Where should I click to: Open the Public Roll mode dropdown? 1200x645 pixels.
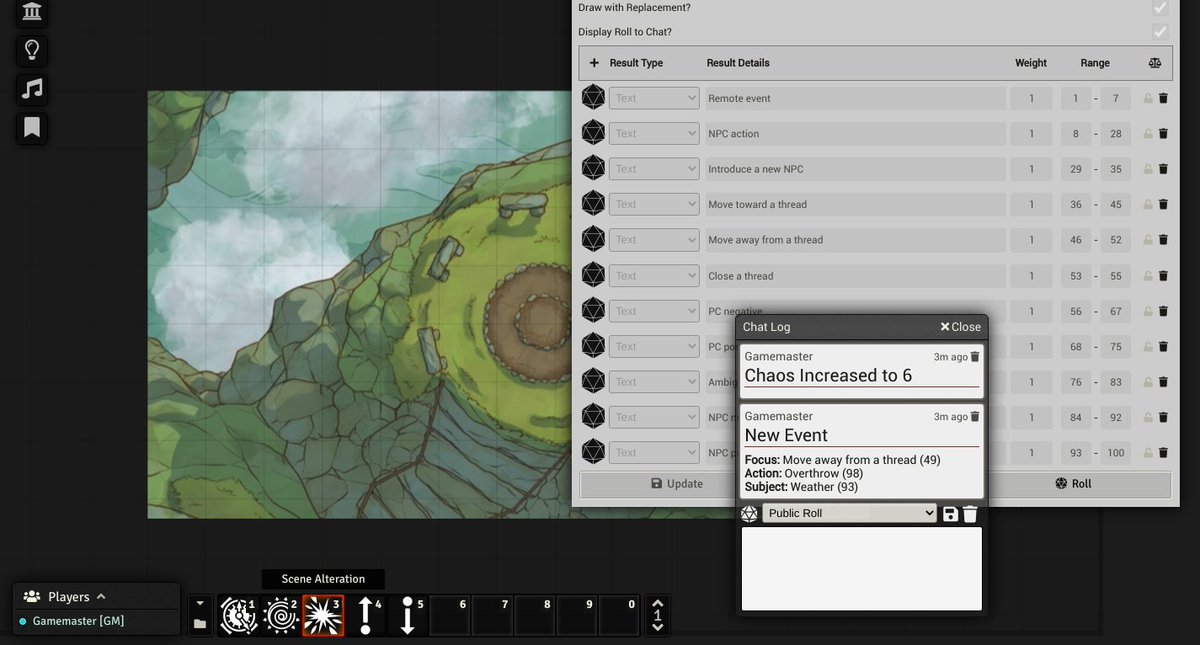click(849, 513)
